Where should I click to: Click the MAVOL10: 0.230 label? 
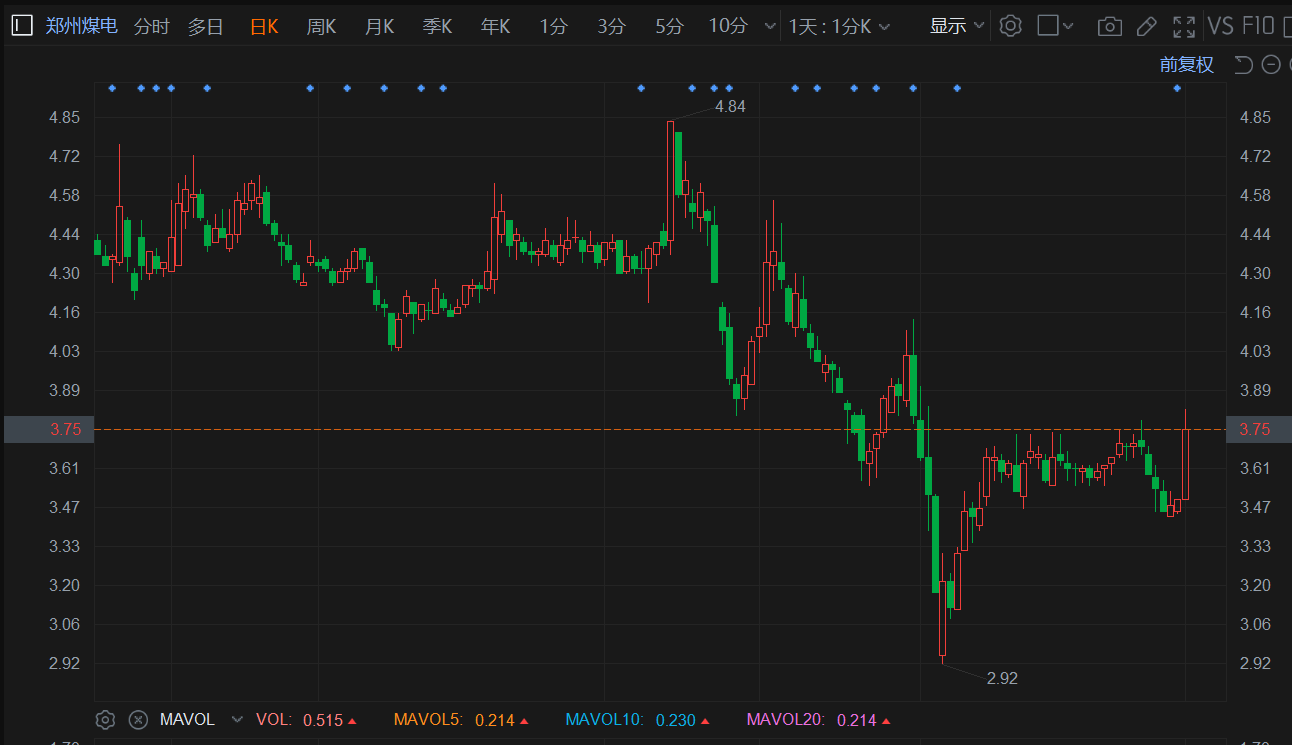click(637, 719)
